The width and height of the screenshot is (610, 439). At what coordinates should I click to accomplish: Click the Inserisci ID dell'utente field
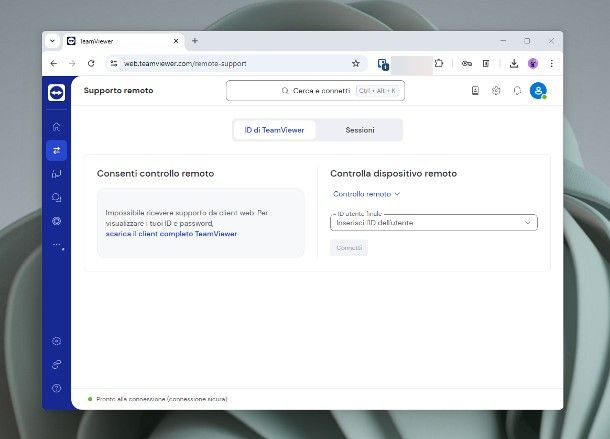[434, 223]
